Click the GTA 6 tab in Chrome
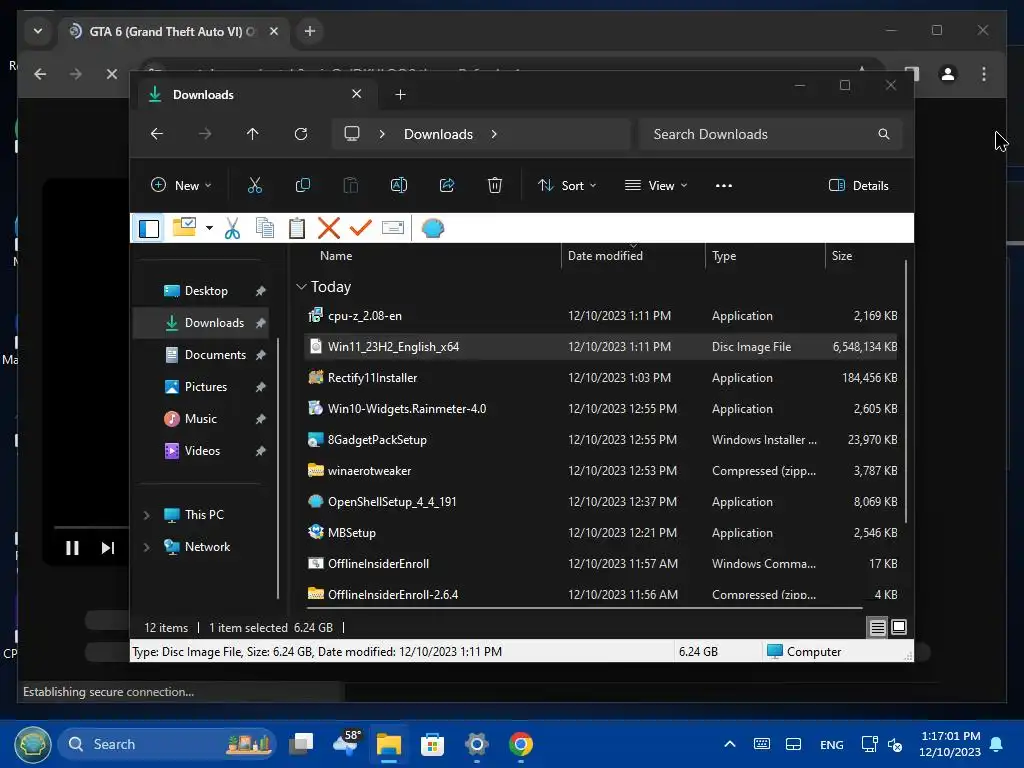The height and width of the screenshot is (768, 1024). click(x=173, y=31)
